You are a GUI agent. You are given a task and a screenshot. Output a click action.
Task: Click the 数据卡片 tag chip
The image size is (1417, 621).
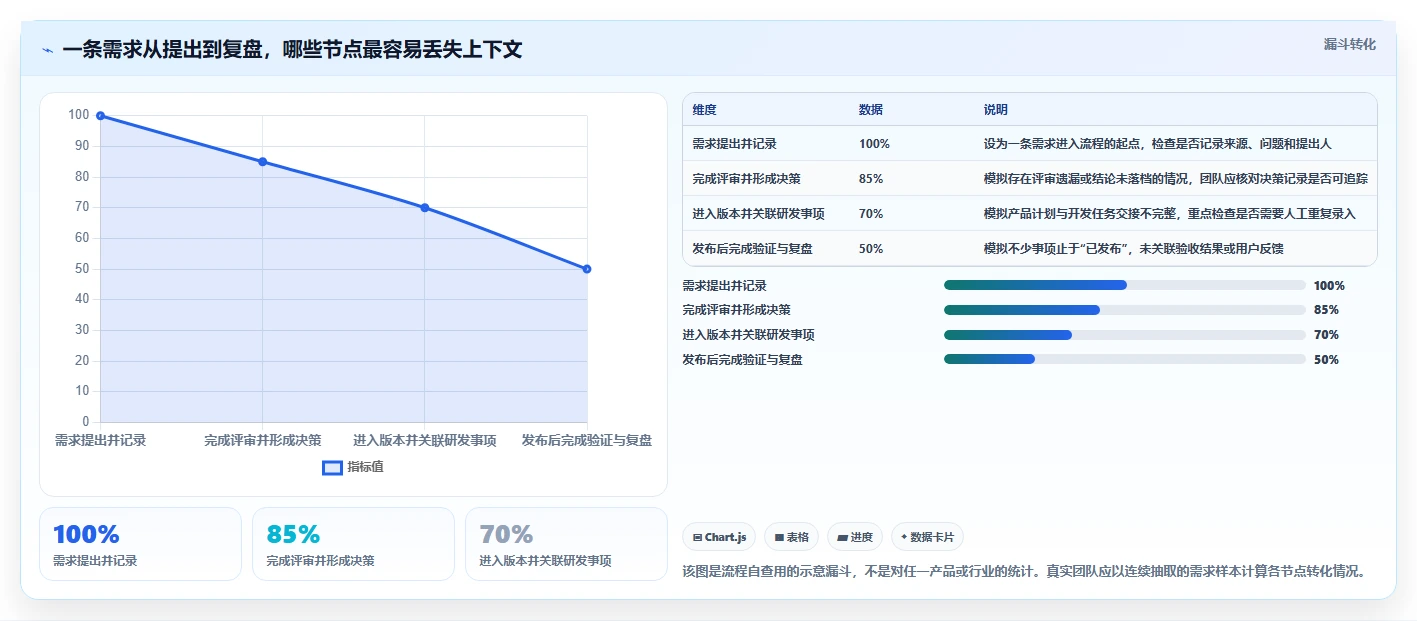[x=927, y=537]
